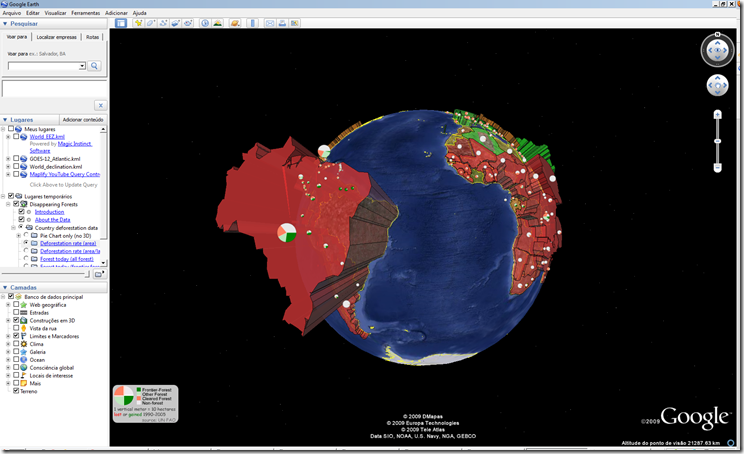Viewport: 744px width, 454px height.
Task: Click the email envelope toolbar icon
Action: [270, 23]
